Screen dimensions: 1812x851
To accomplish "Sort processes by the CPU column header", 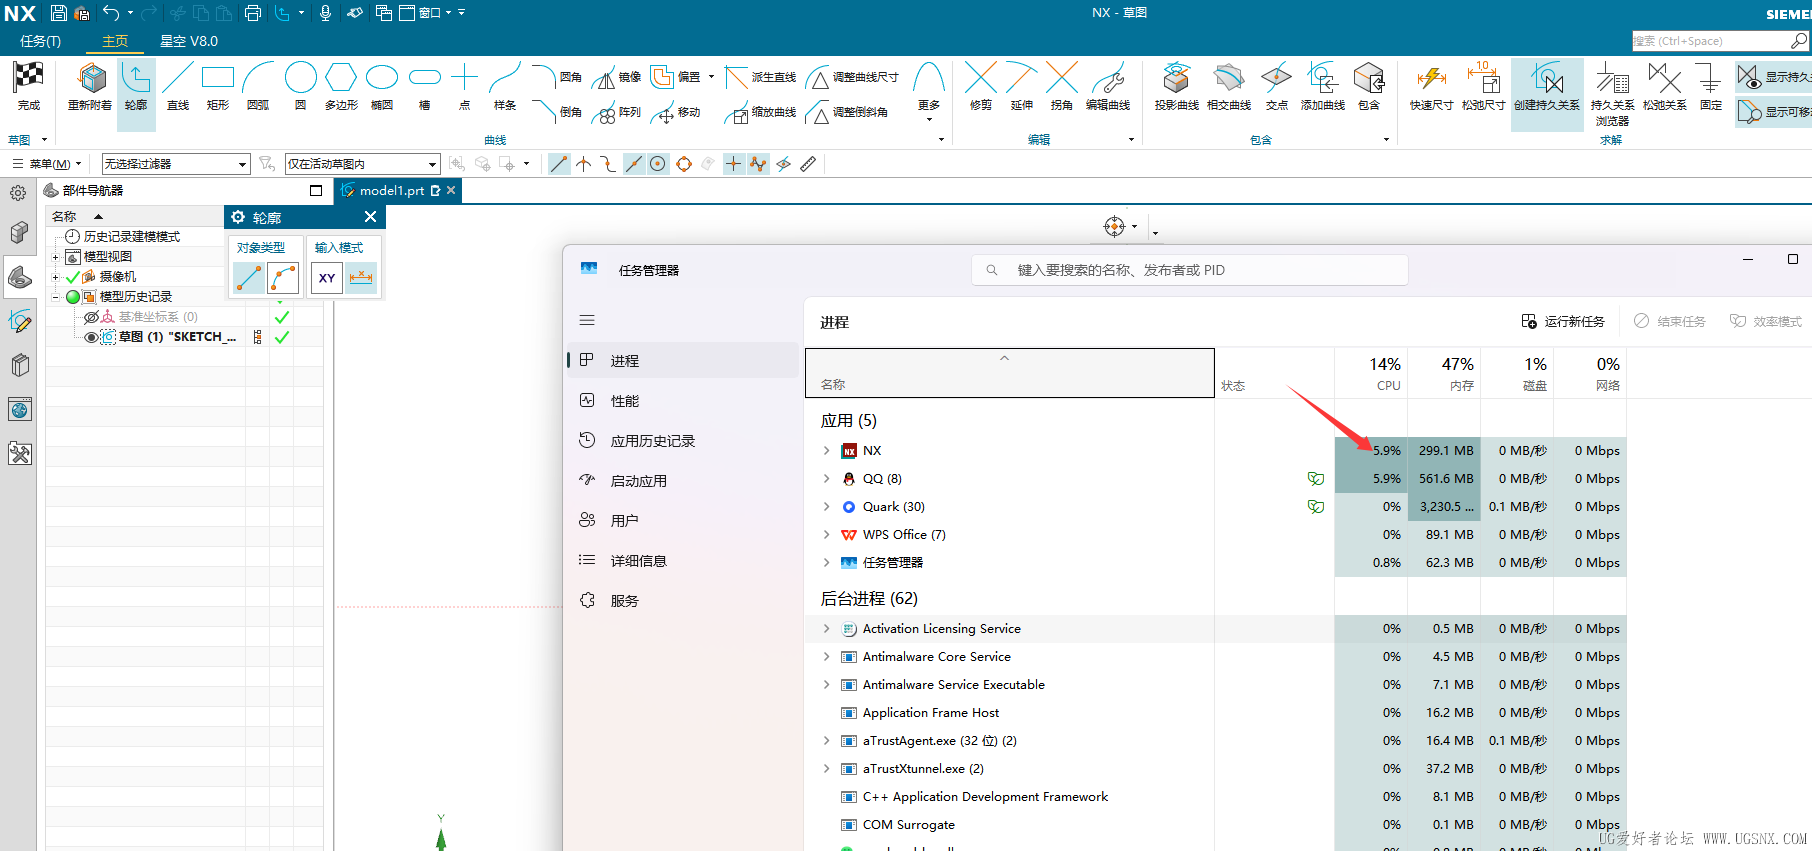I will coord(1371,373).
